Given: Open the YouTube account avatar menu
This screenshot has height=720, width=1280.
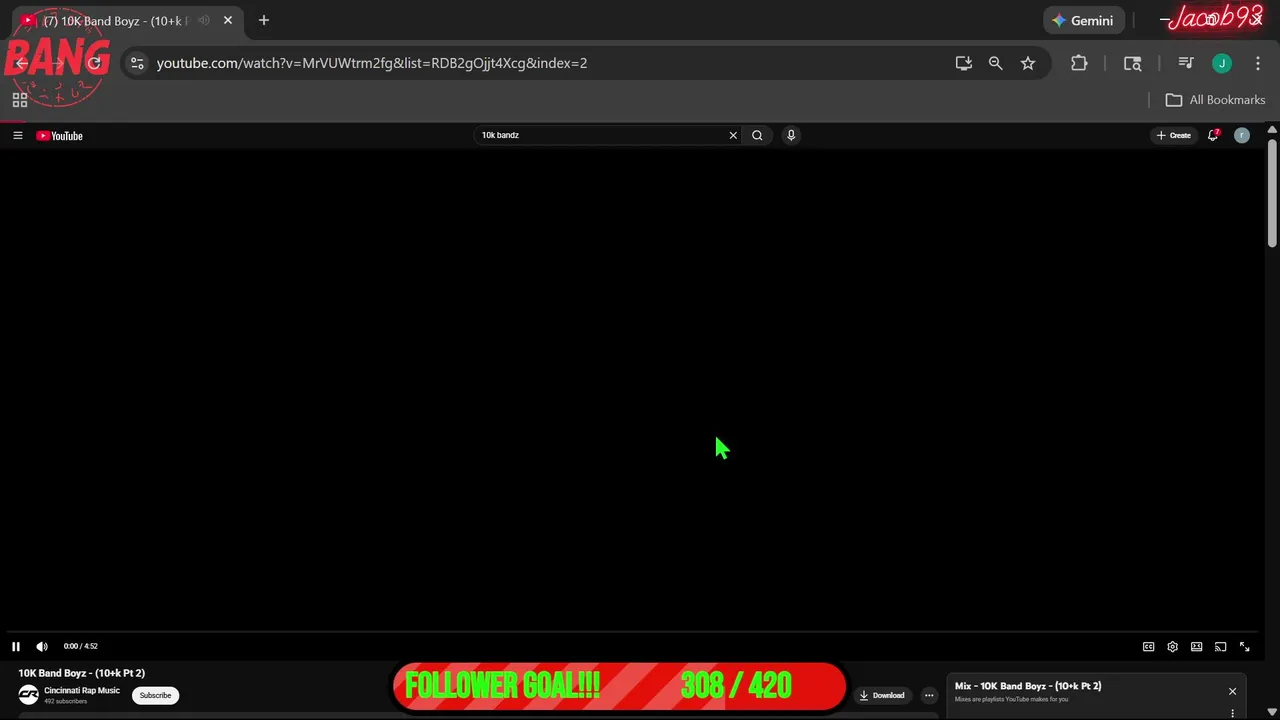Looking at the screenshot, I should pos(1242,135).
